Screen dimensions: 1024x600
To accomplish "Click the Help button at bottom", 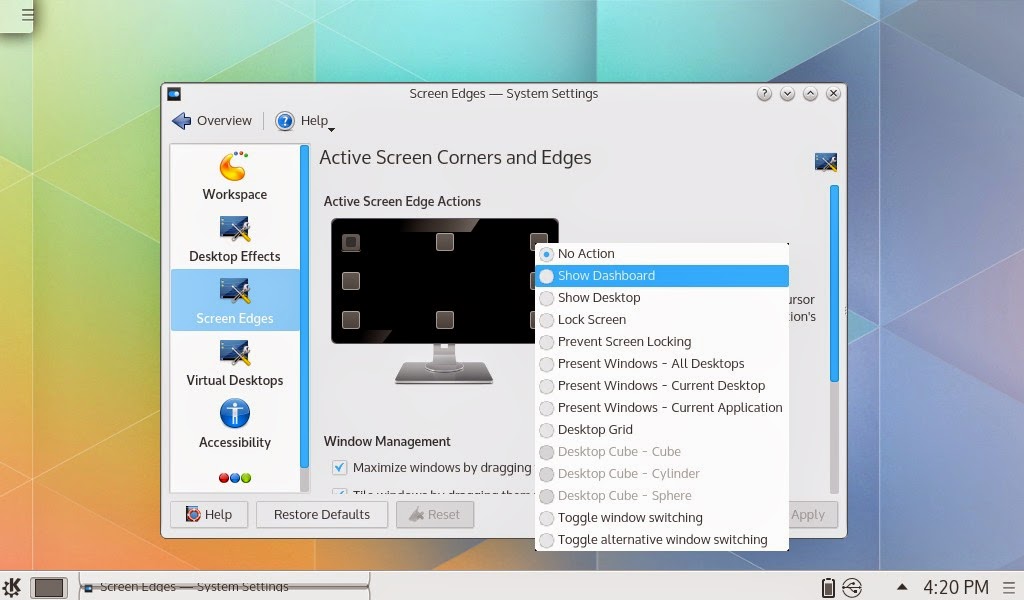I will (209, 514).
